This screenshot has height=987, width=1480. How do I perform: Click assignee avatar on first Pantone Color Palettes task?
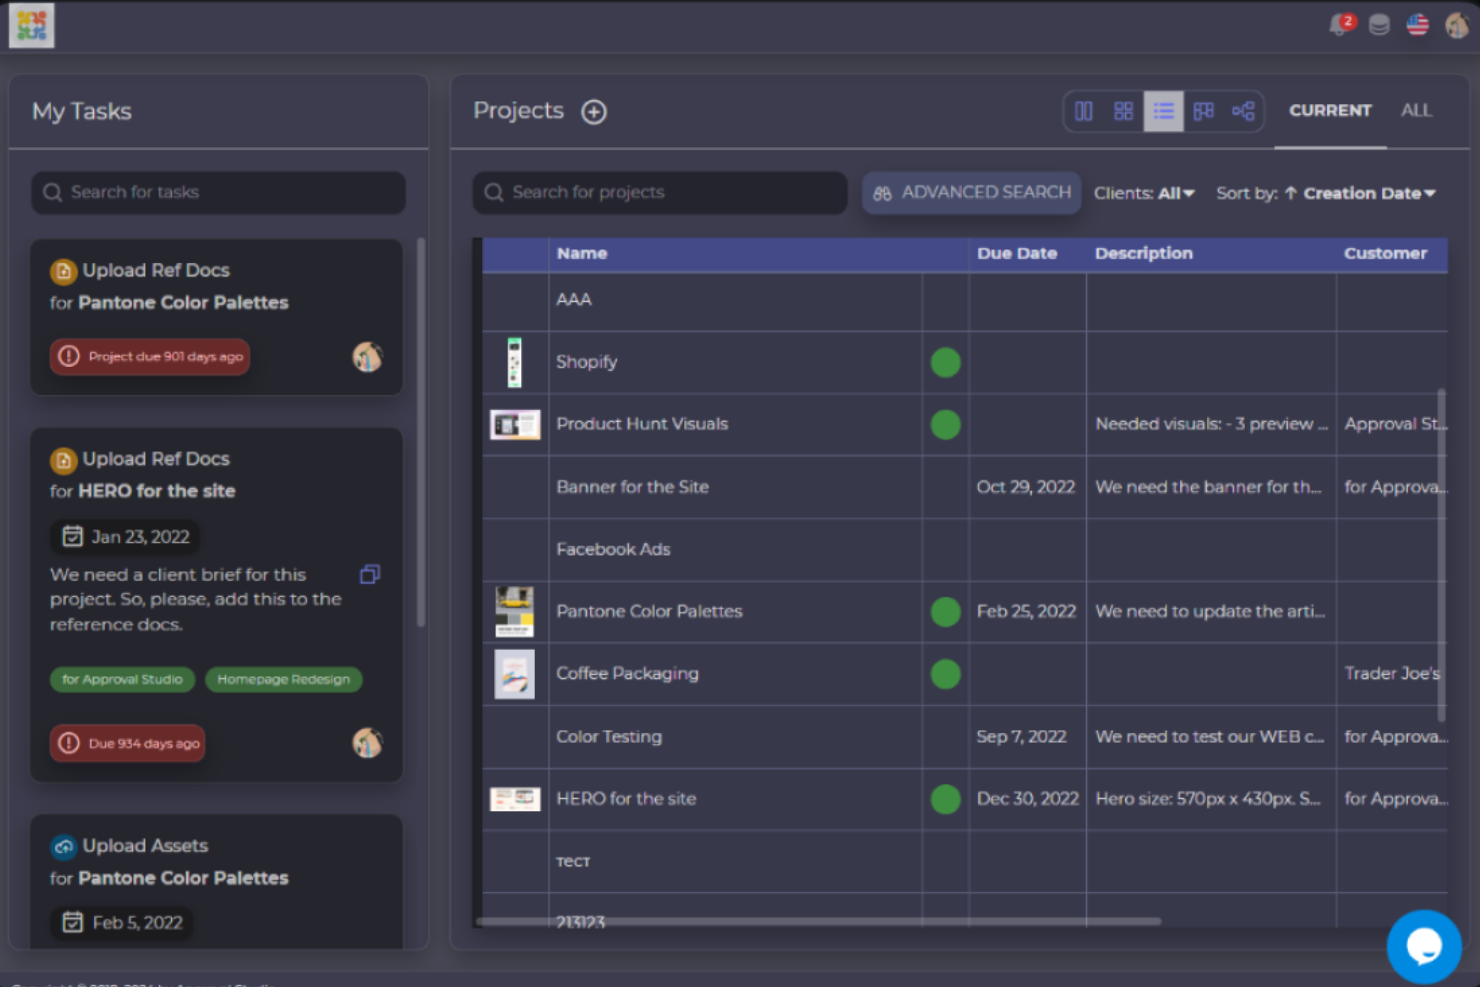point(367,357)
